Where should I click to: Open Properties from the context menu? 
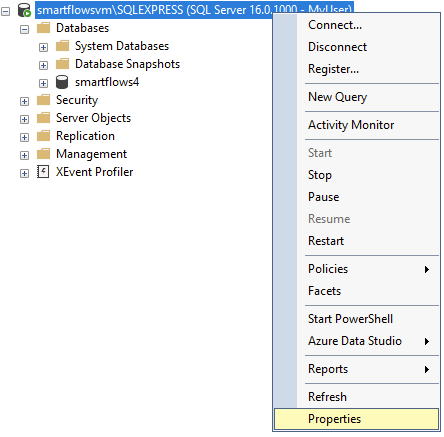(x=356, y=419)
